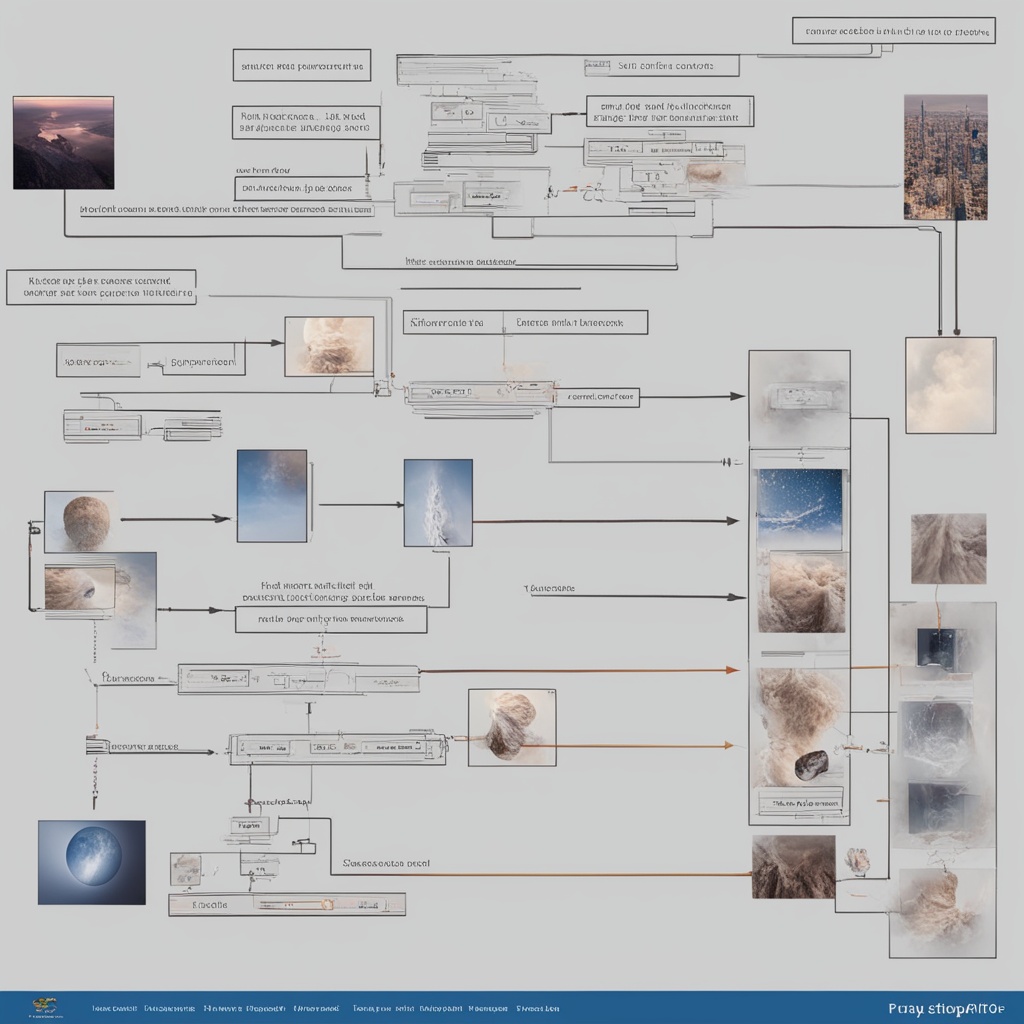Click the first item in bottom bar menu
Image resolution: width=1024 pixels, height=1024 pixels.
[x=114, y=1008]
